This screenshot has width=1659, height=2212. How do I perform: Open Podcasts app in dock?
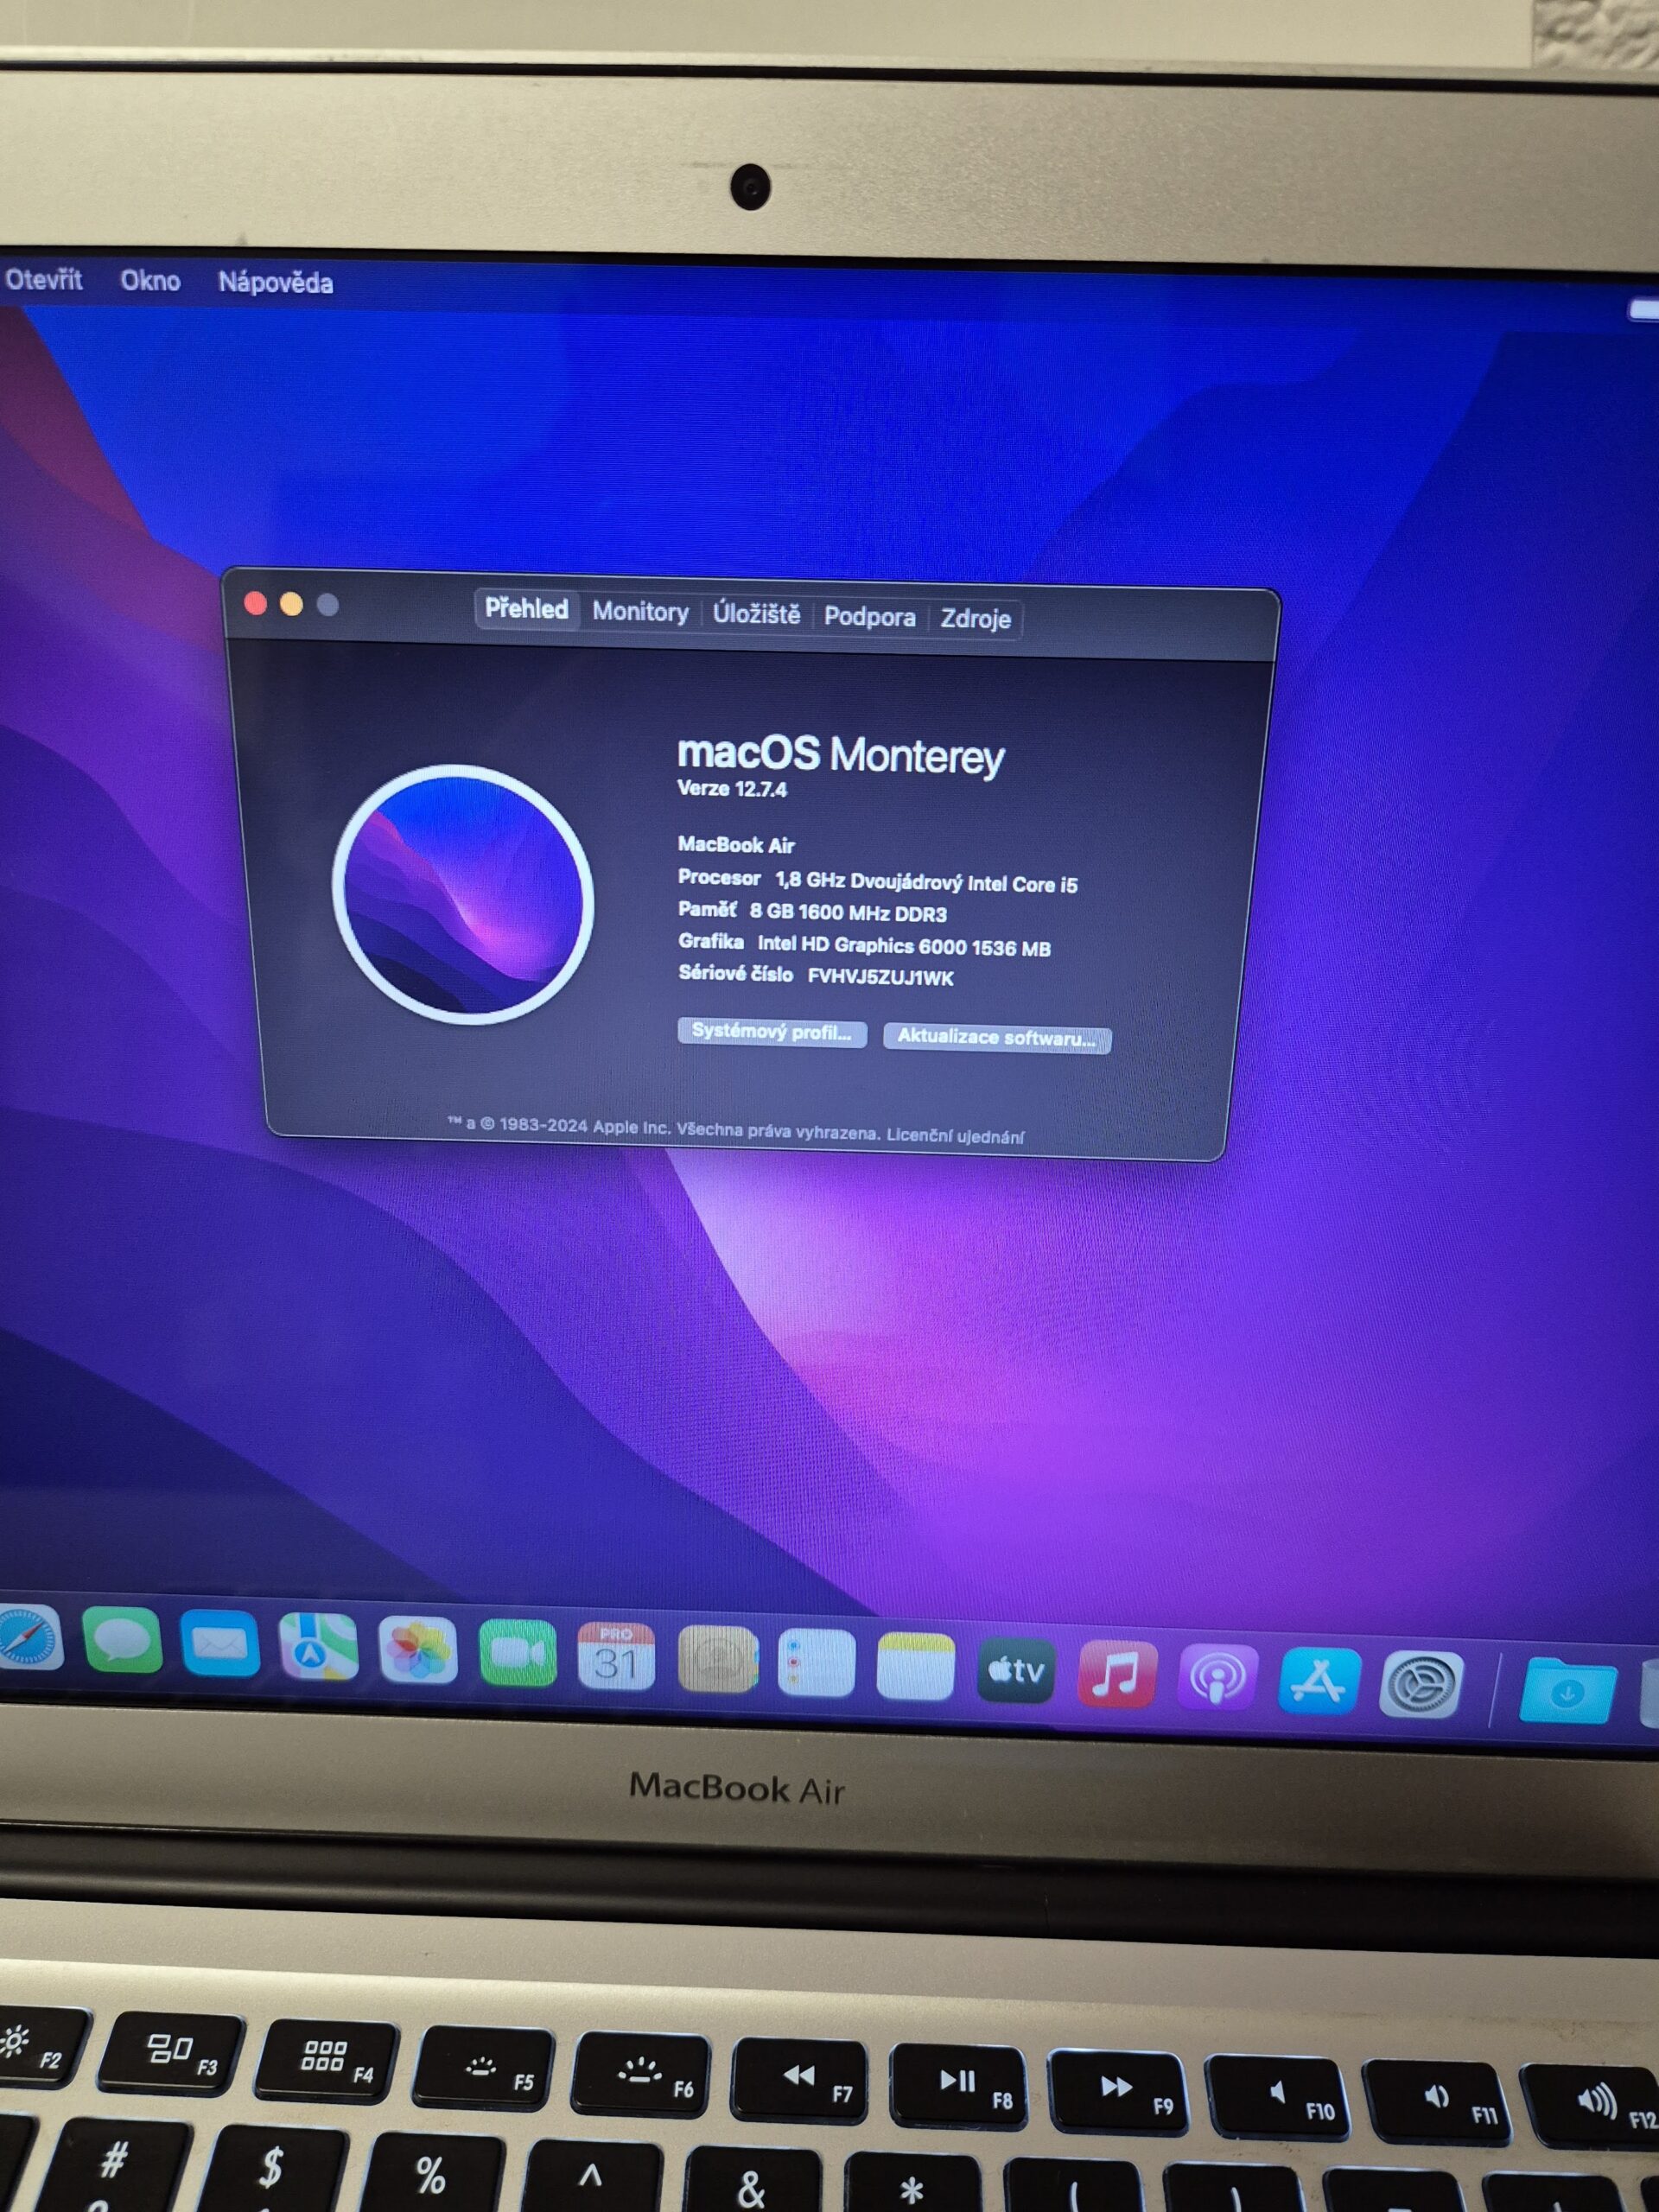pyautogui.click(x=1217, y=1676)
